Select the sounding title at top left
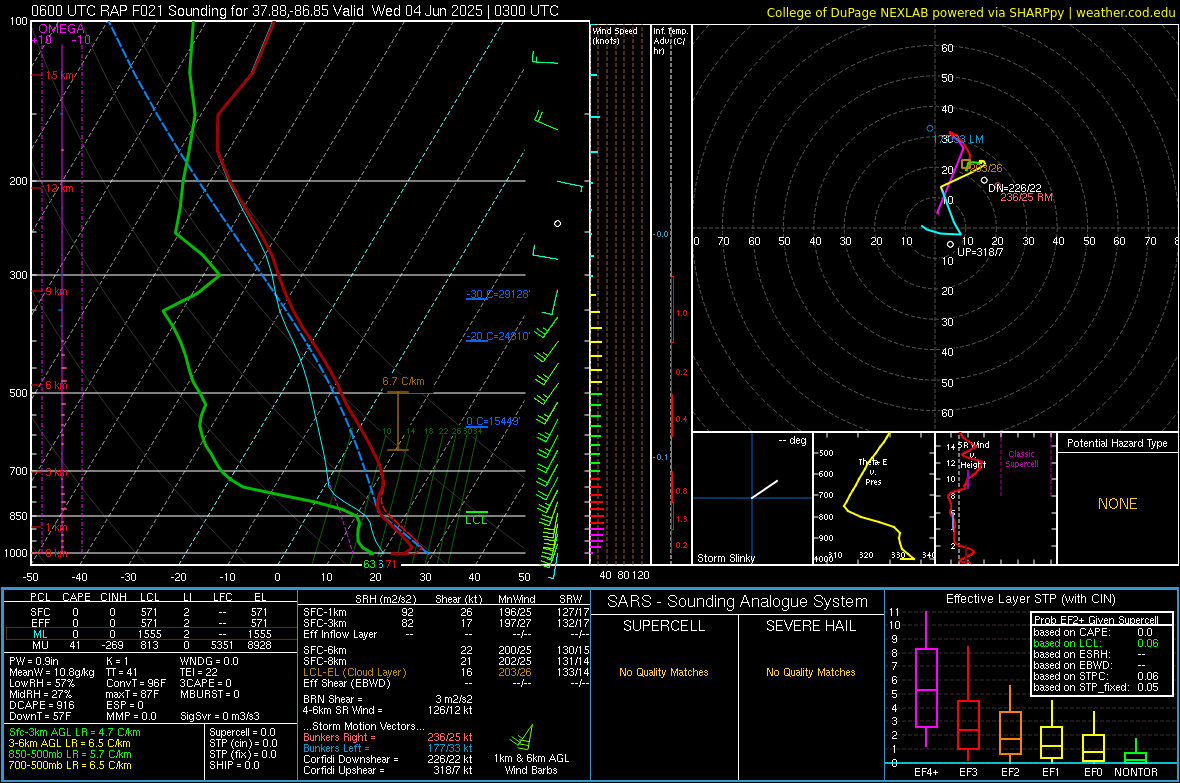 coord(295,11)
